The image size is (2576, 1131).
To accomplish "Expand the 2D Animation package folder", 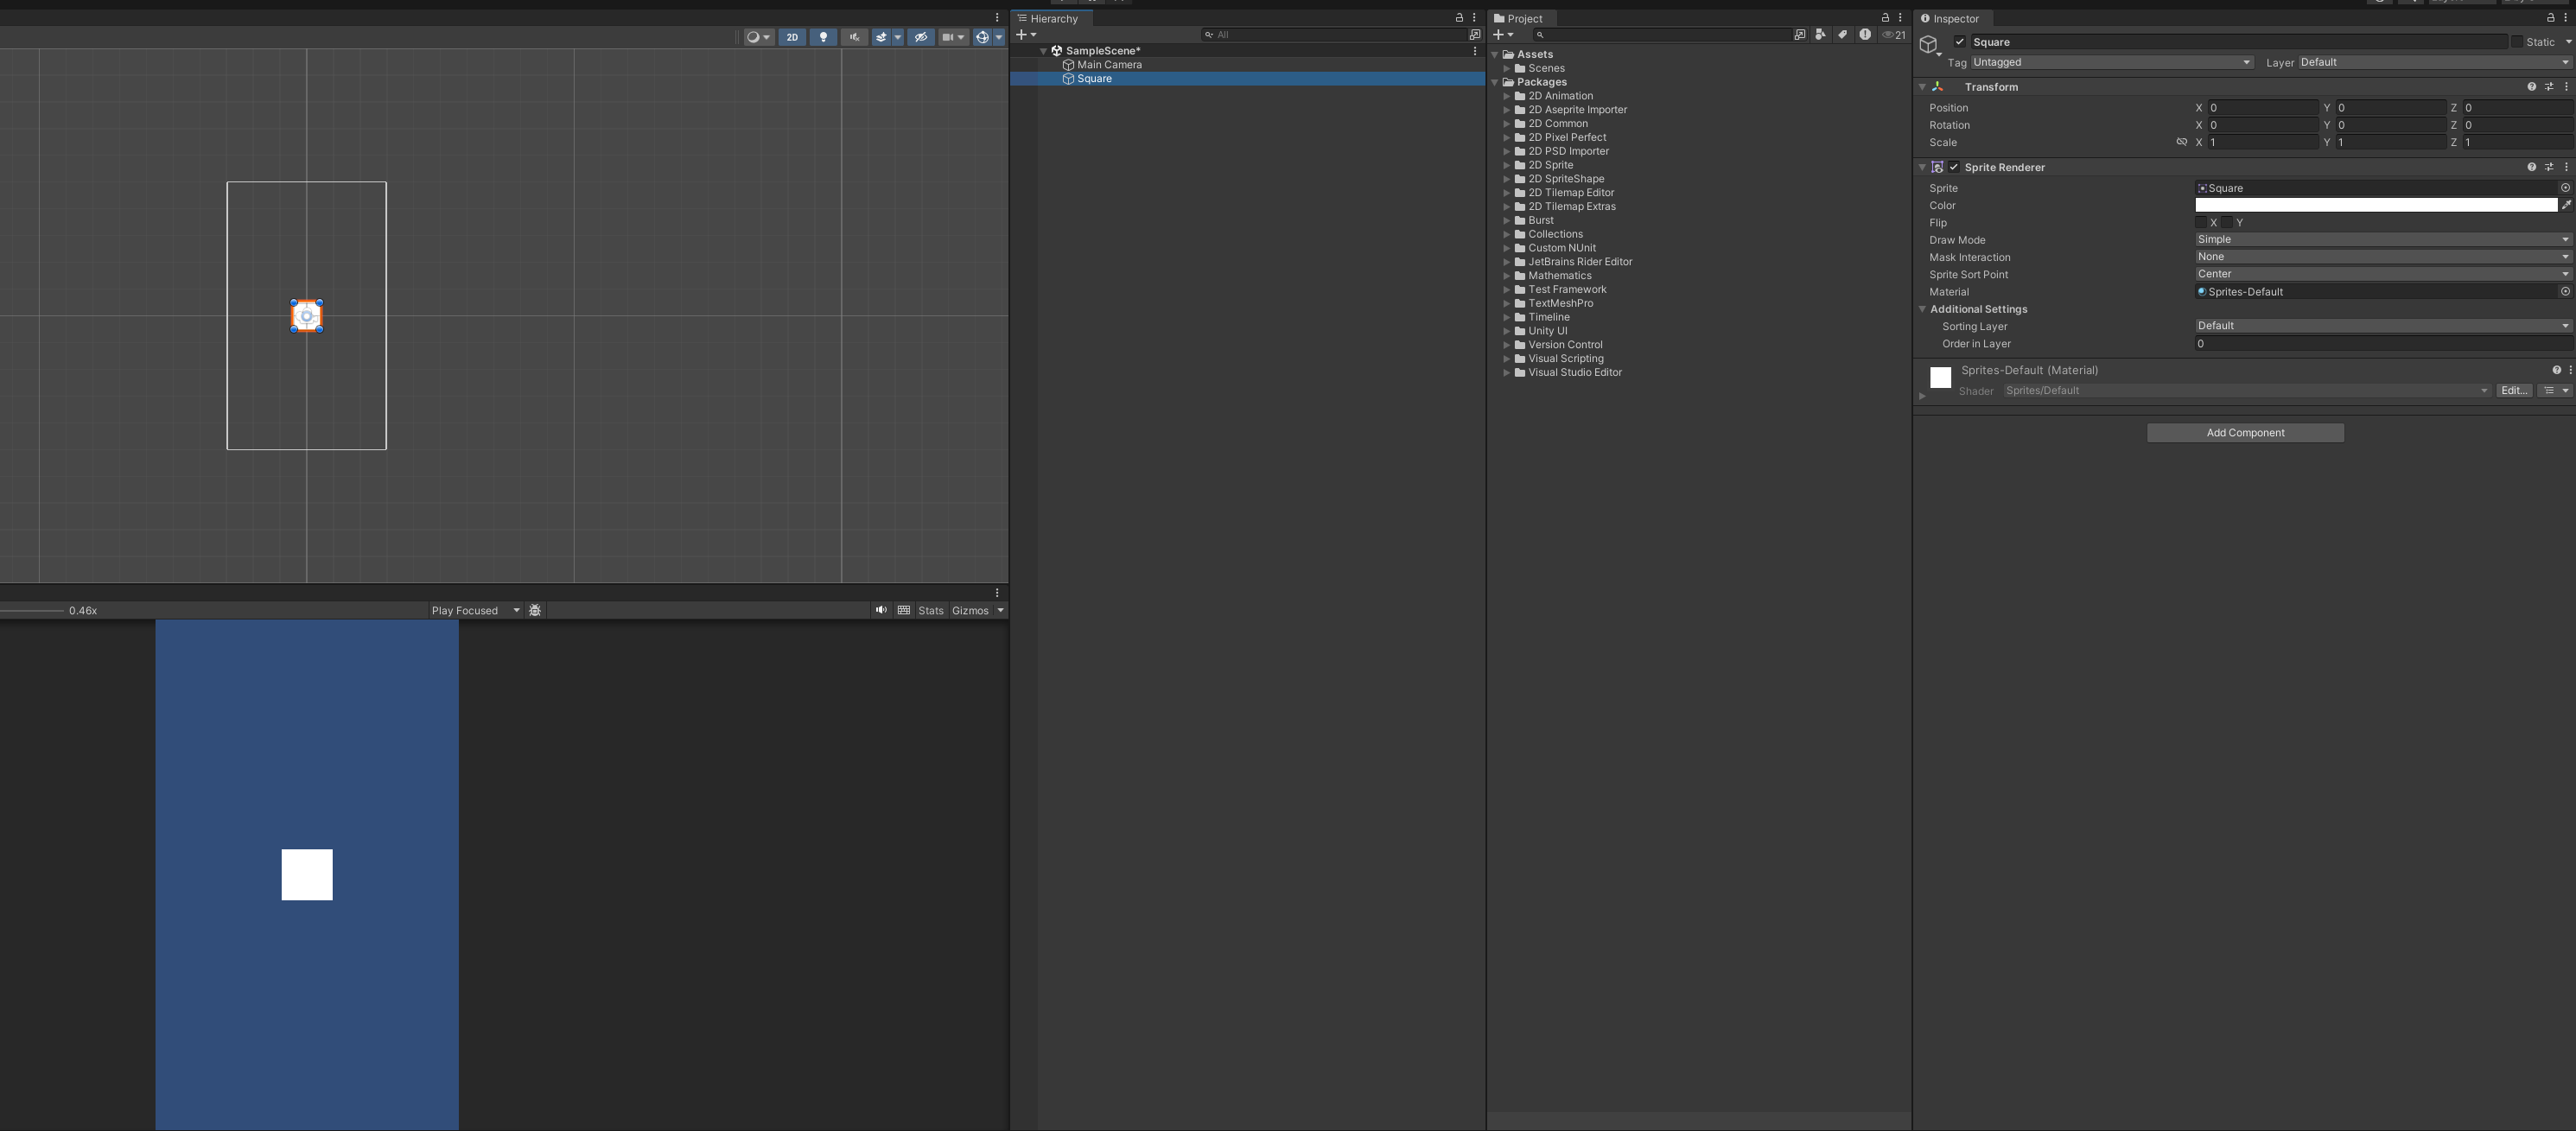I will click(x=1507, y=96).
